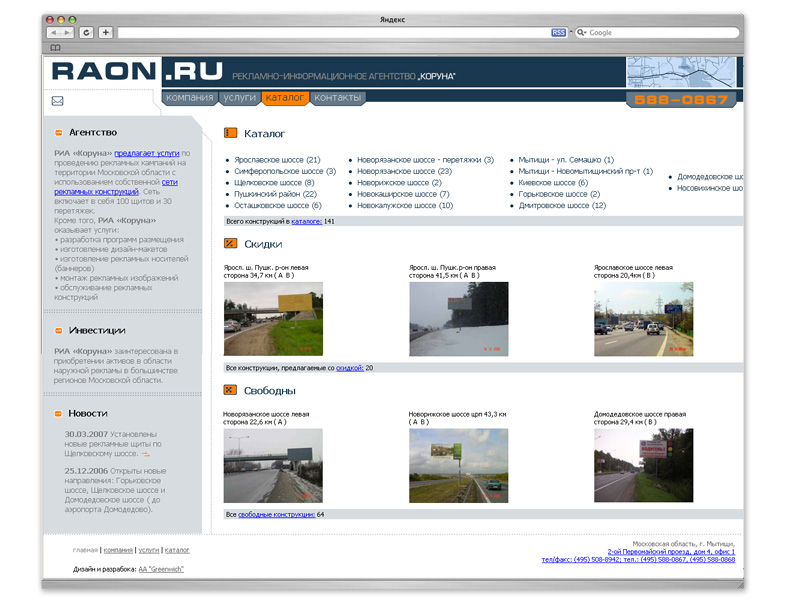
Task: Open Симферопольское шоссе (3) catalog entry
Action: (x=285, y=171)
